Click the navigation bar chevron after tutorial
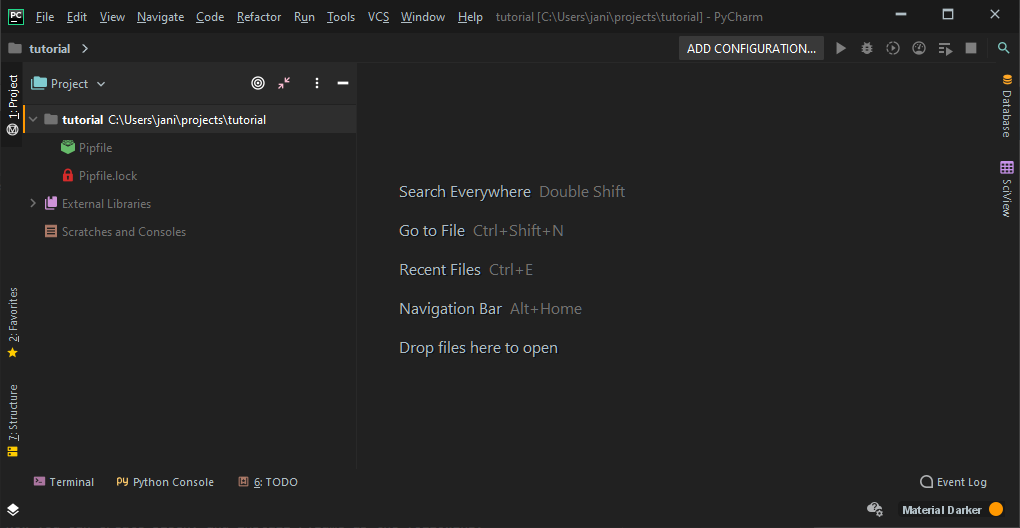The height and width of the screenshot is (528, 1020). [x=85, y=49]
